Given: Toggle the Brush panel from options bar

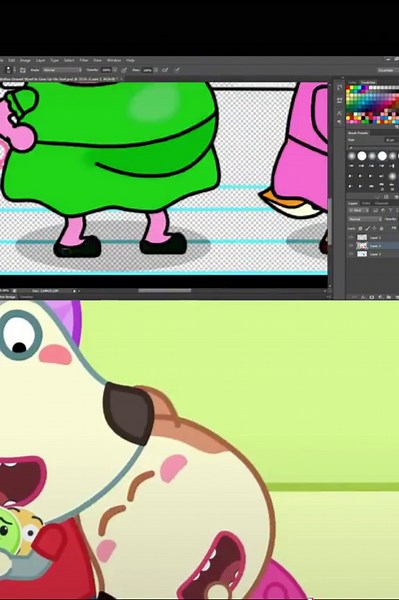Looking at the screenshot, I should point(23,70).
